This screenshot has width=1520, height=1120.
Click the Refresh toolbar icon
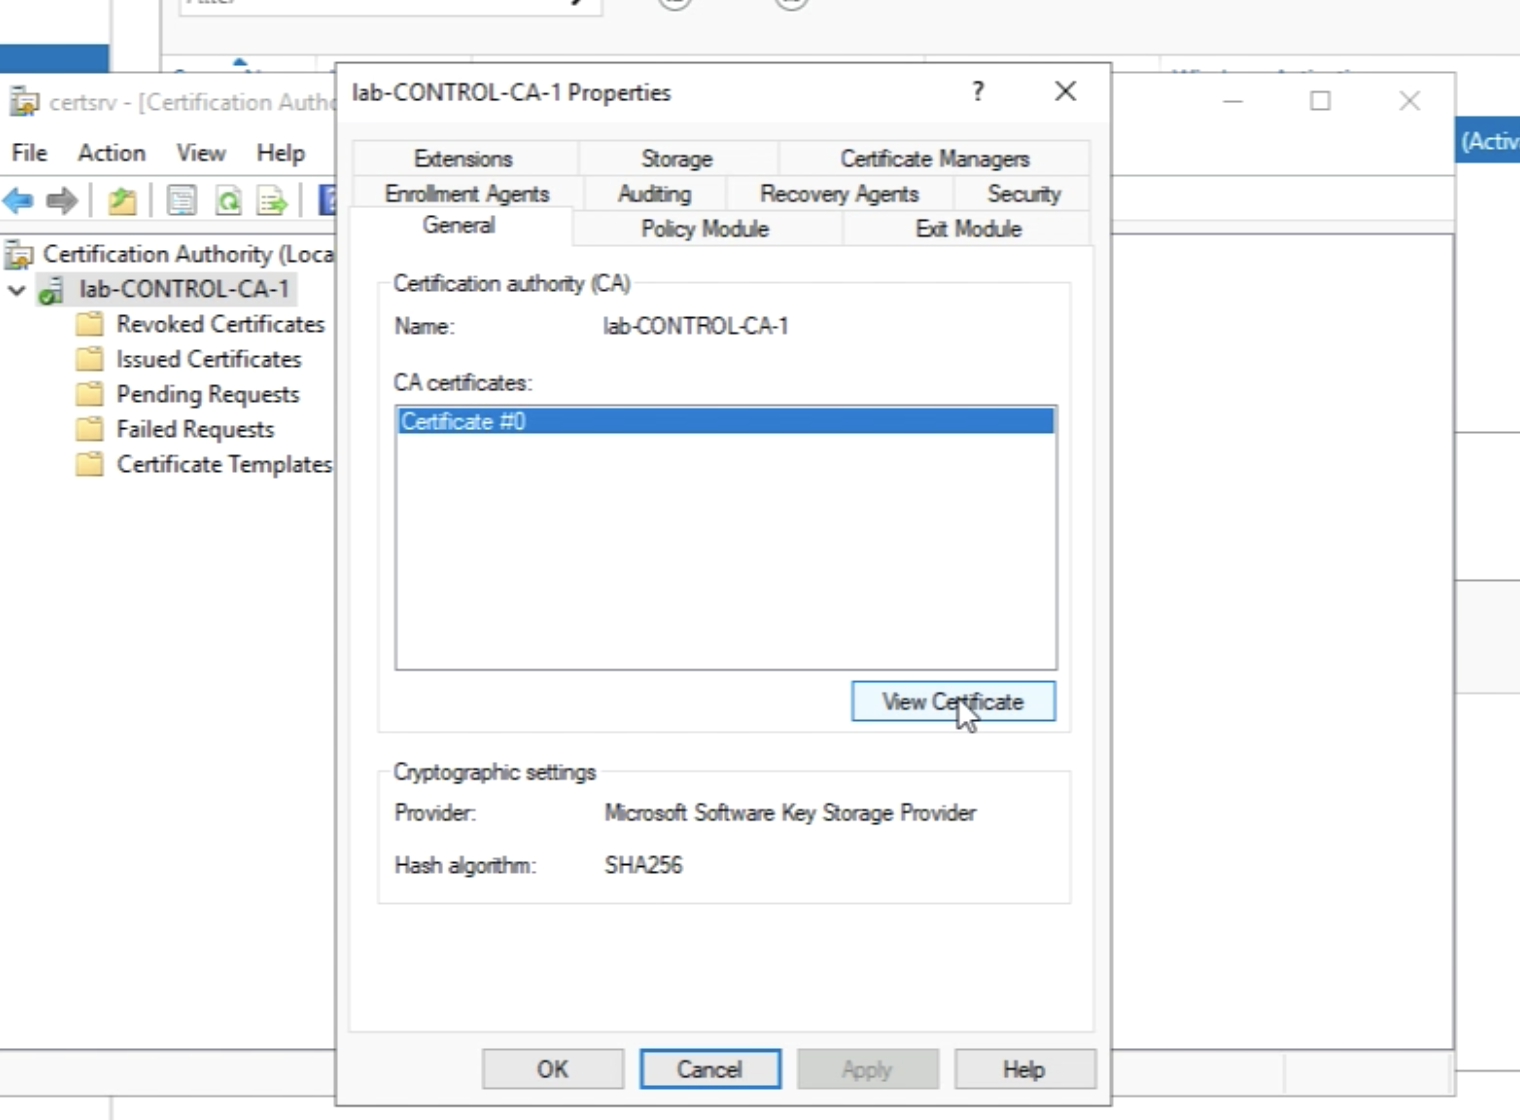pyautogui.click(x=228, y=201)
